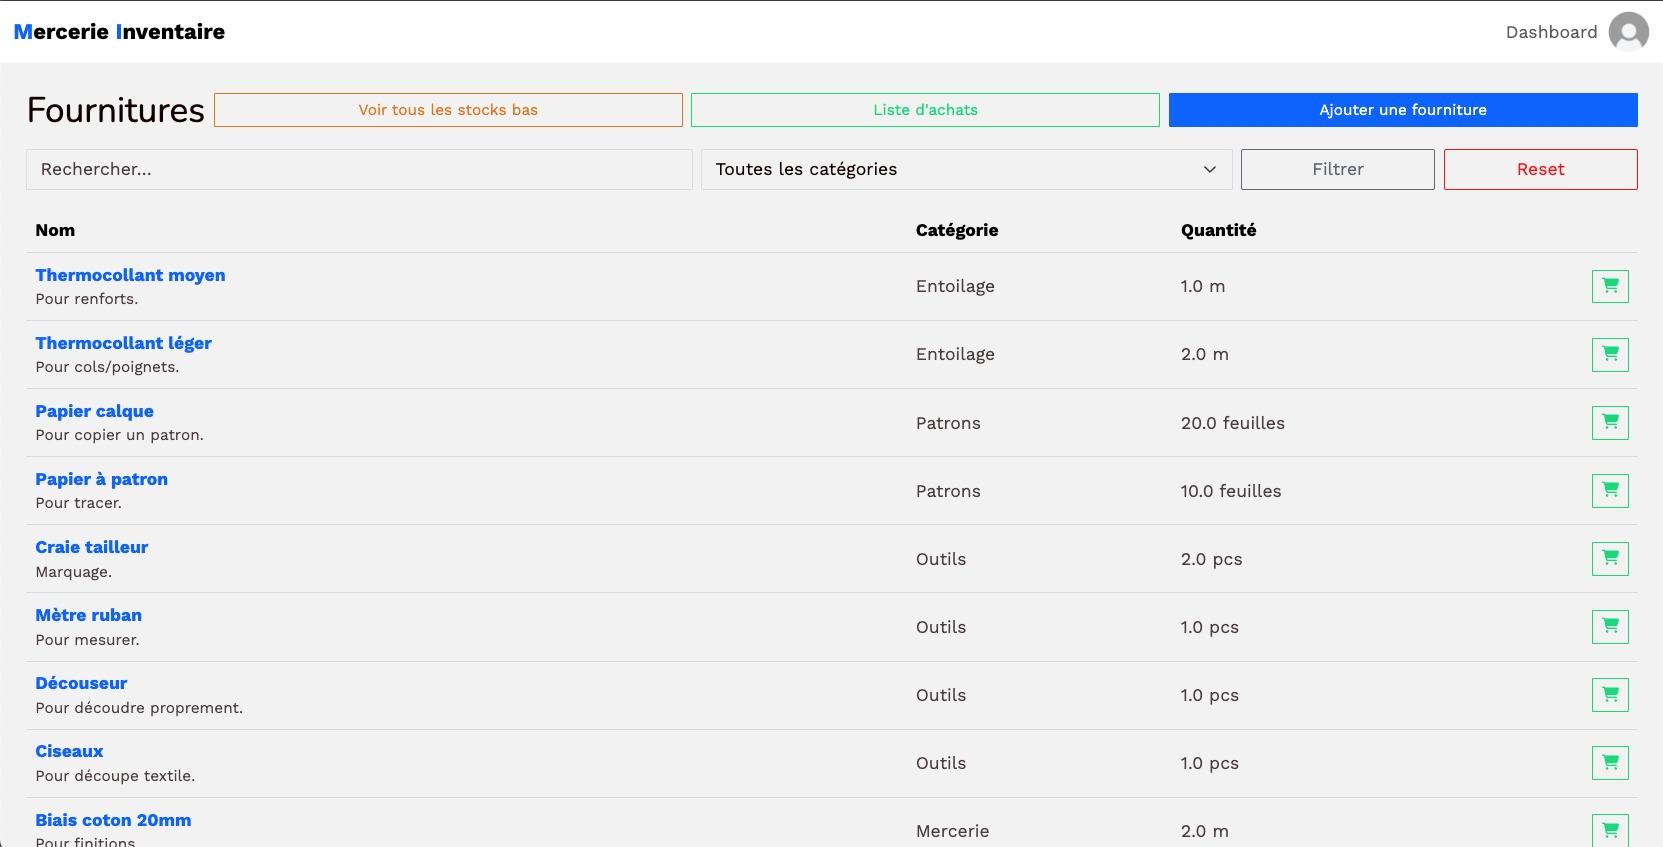Open the Découseur item link
This screenshot has width=1663, height=847.
tap(81, 683)
